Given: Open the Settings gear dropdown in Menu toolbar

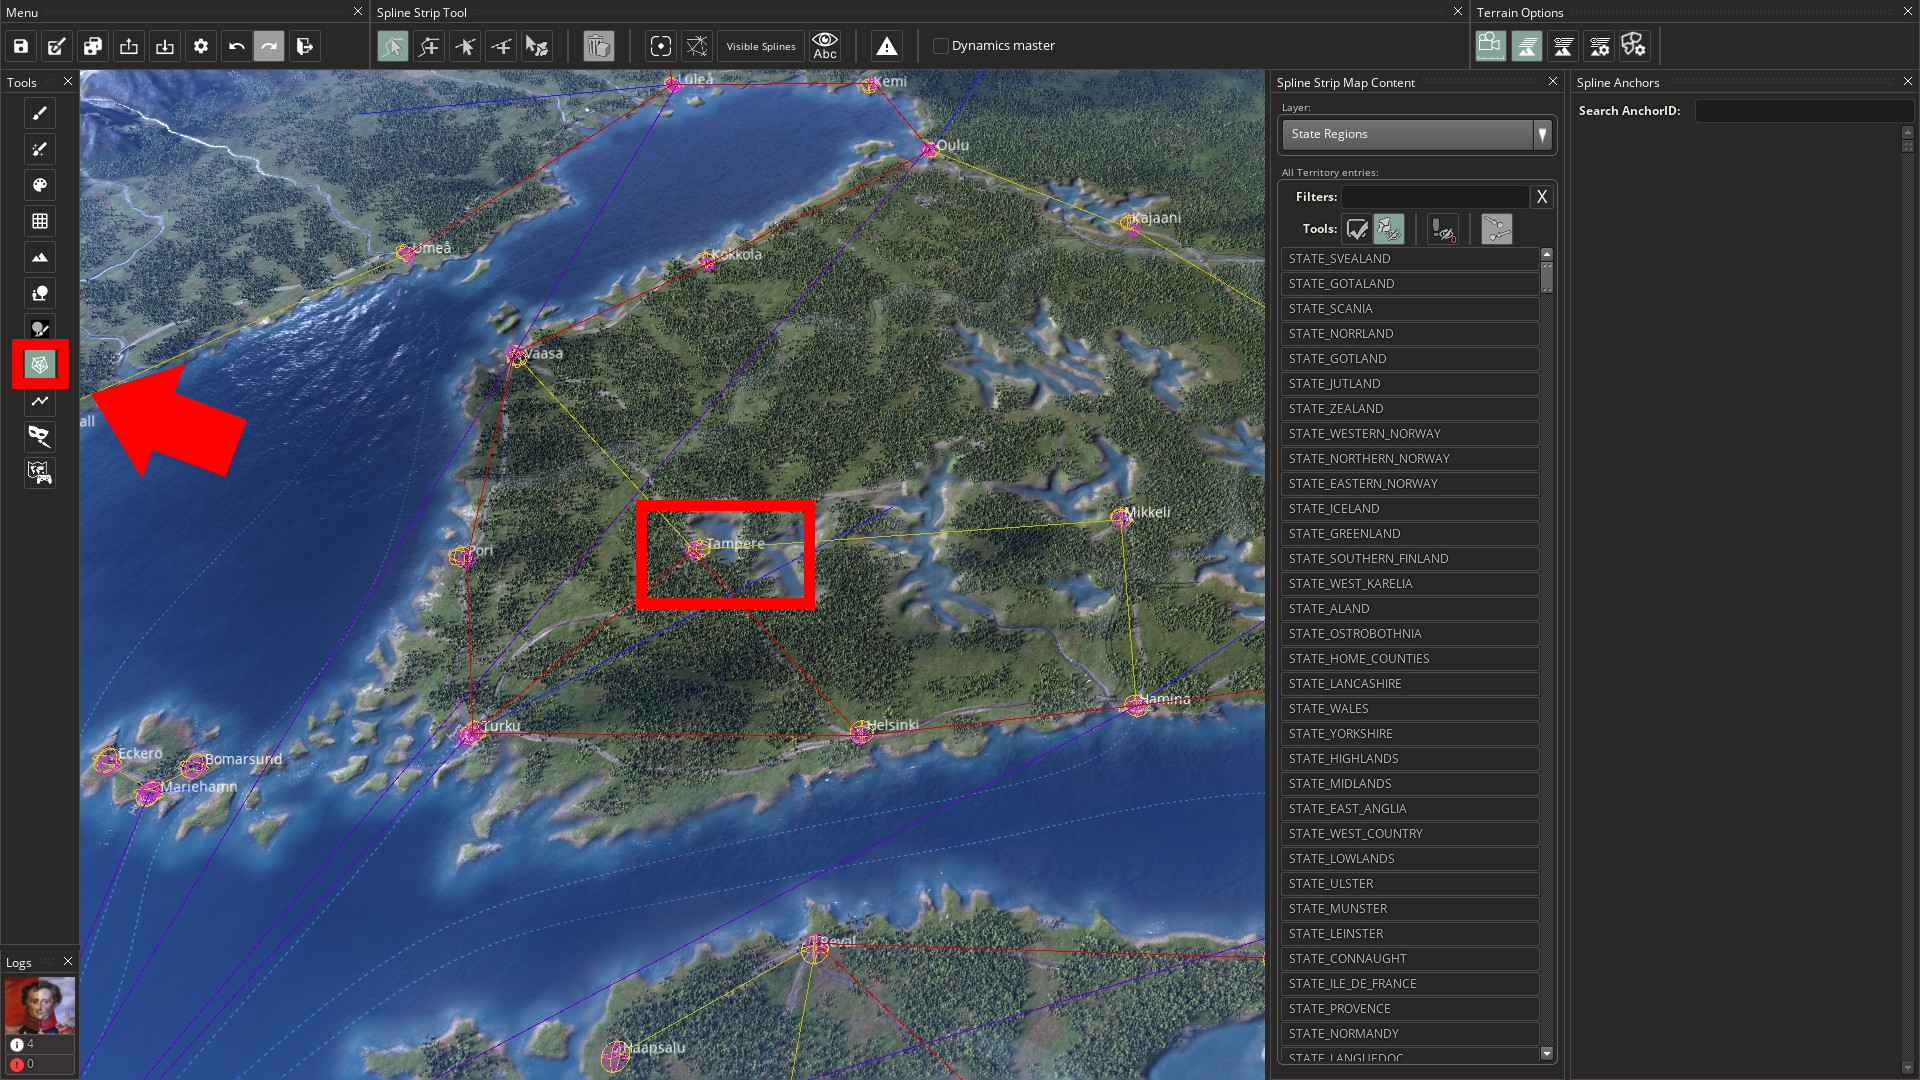Looking at the screenshot, I should (200, 46).
